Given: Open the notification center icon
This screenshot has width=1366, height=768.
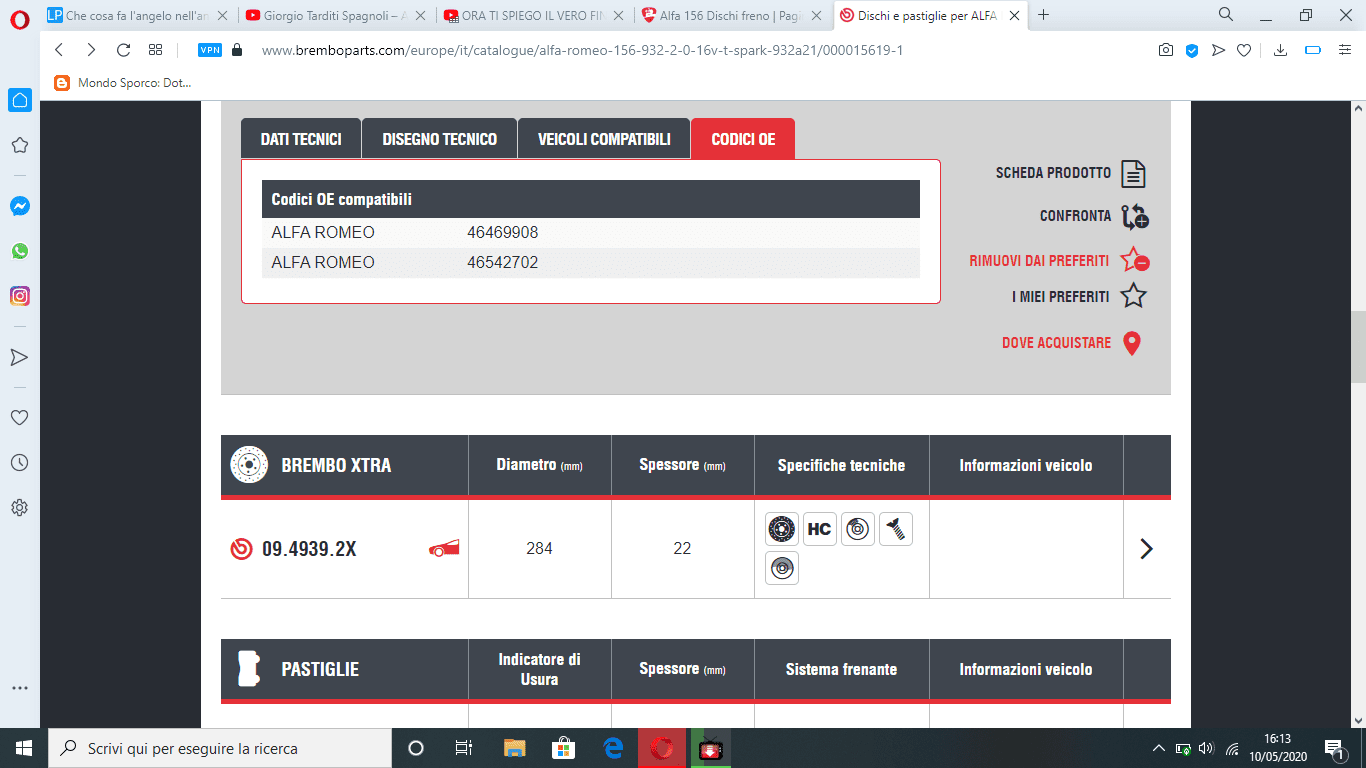Looking at the screenshot, I should pyautogui.click(x=1334, y=748).
